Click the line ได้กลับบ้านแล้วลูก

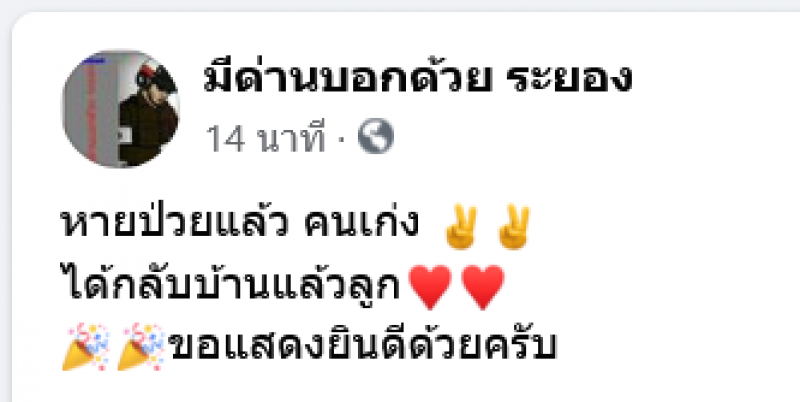pos(233,284)
